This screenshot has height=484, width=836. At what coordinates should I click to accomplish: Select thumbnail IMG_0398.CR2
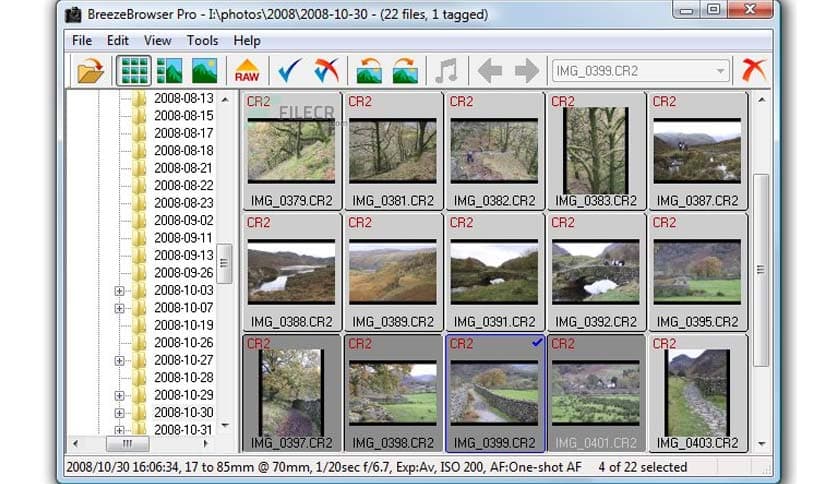pos(392,393)
